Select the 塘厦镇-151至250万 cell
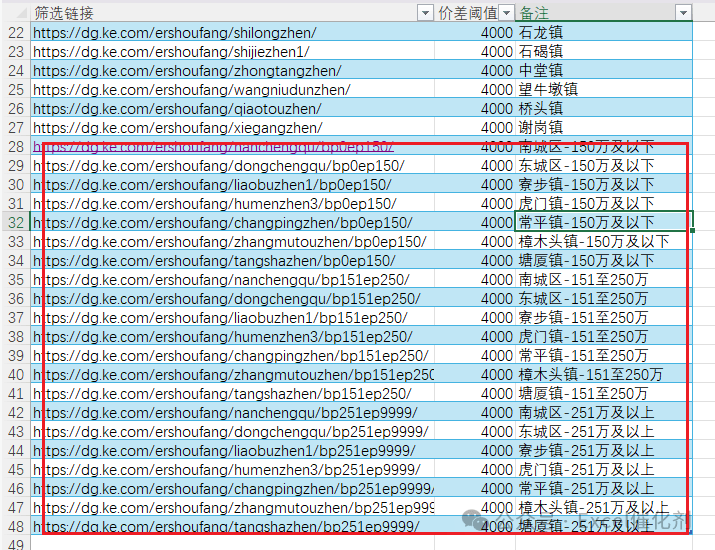Image resolution: width=715 pixels, height=550 pixels. pos(604,394)
